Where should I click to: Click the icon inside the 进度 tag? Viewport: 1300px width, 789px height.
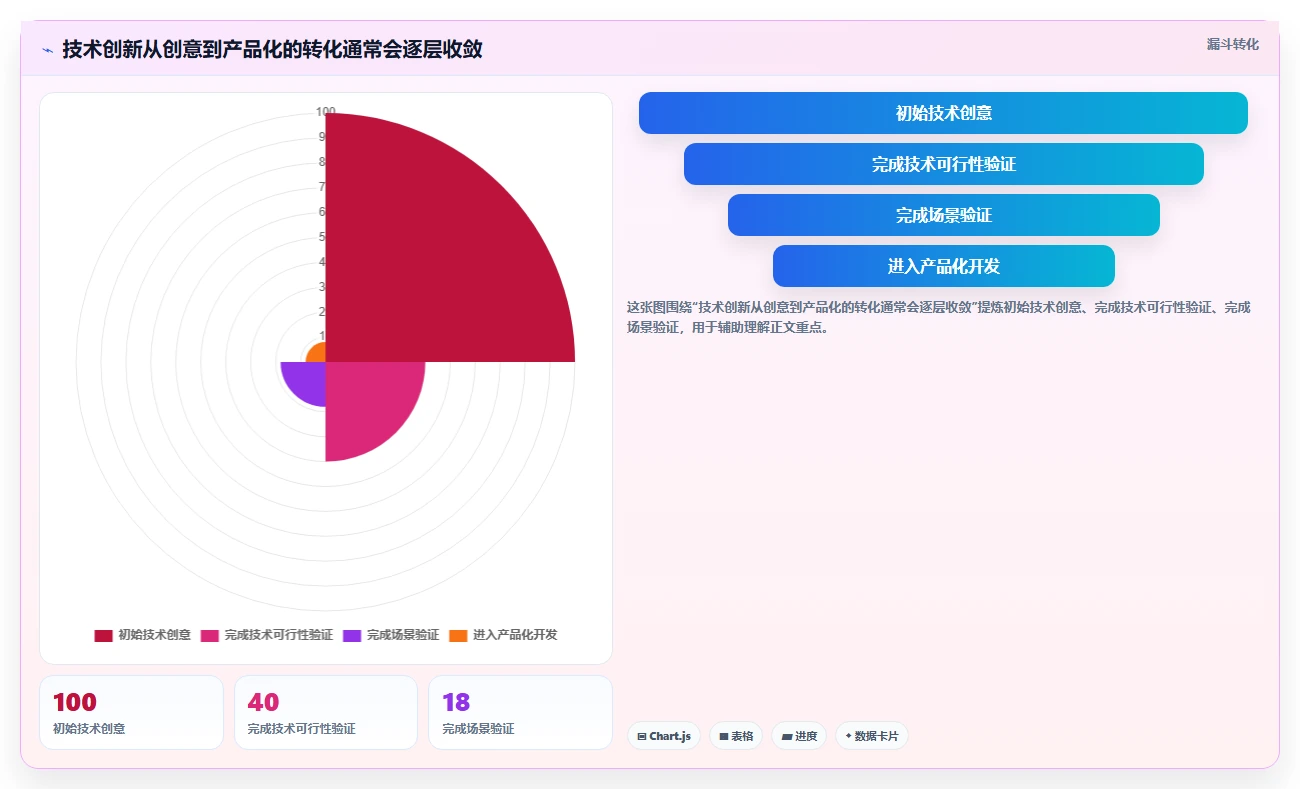(x=787, y=736)
